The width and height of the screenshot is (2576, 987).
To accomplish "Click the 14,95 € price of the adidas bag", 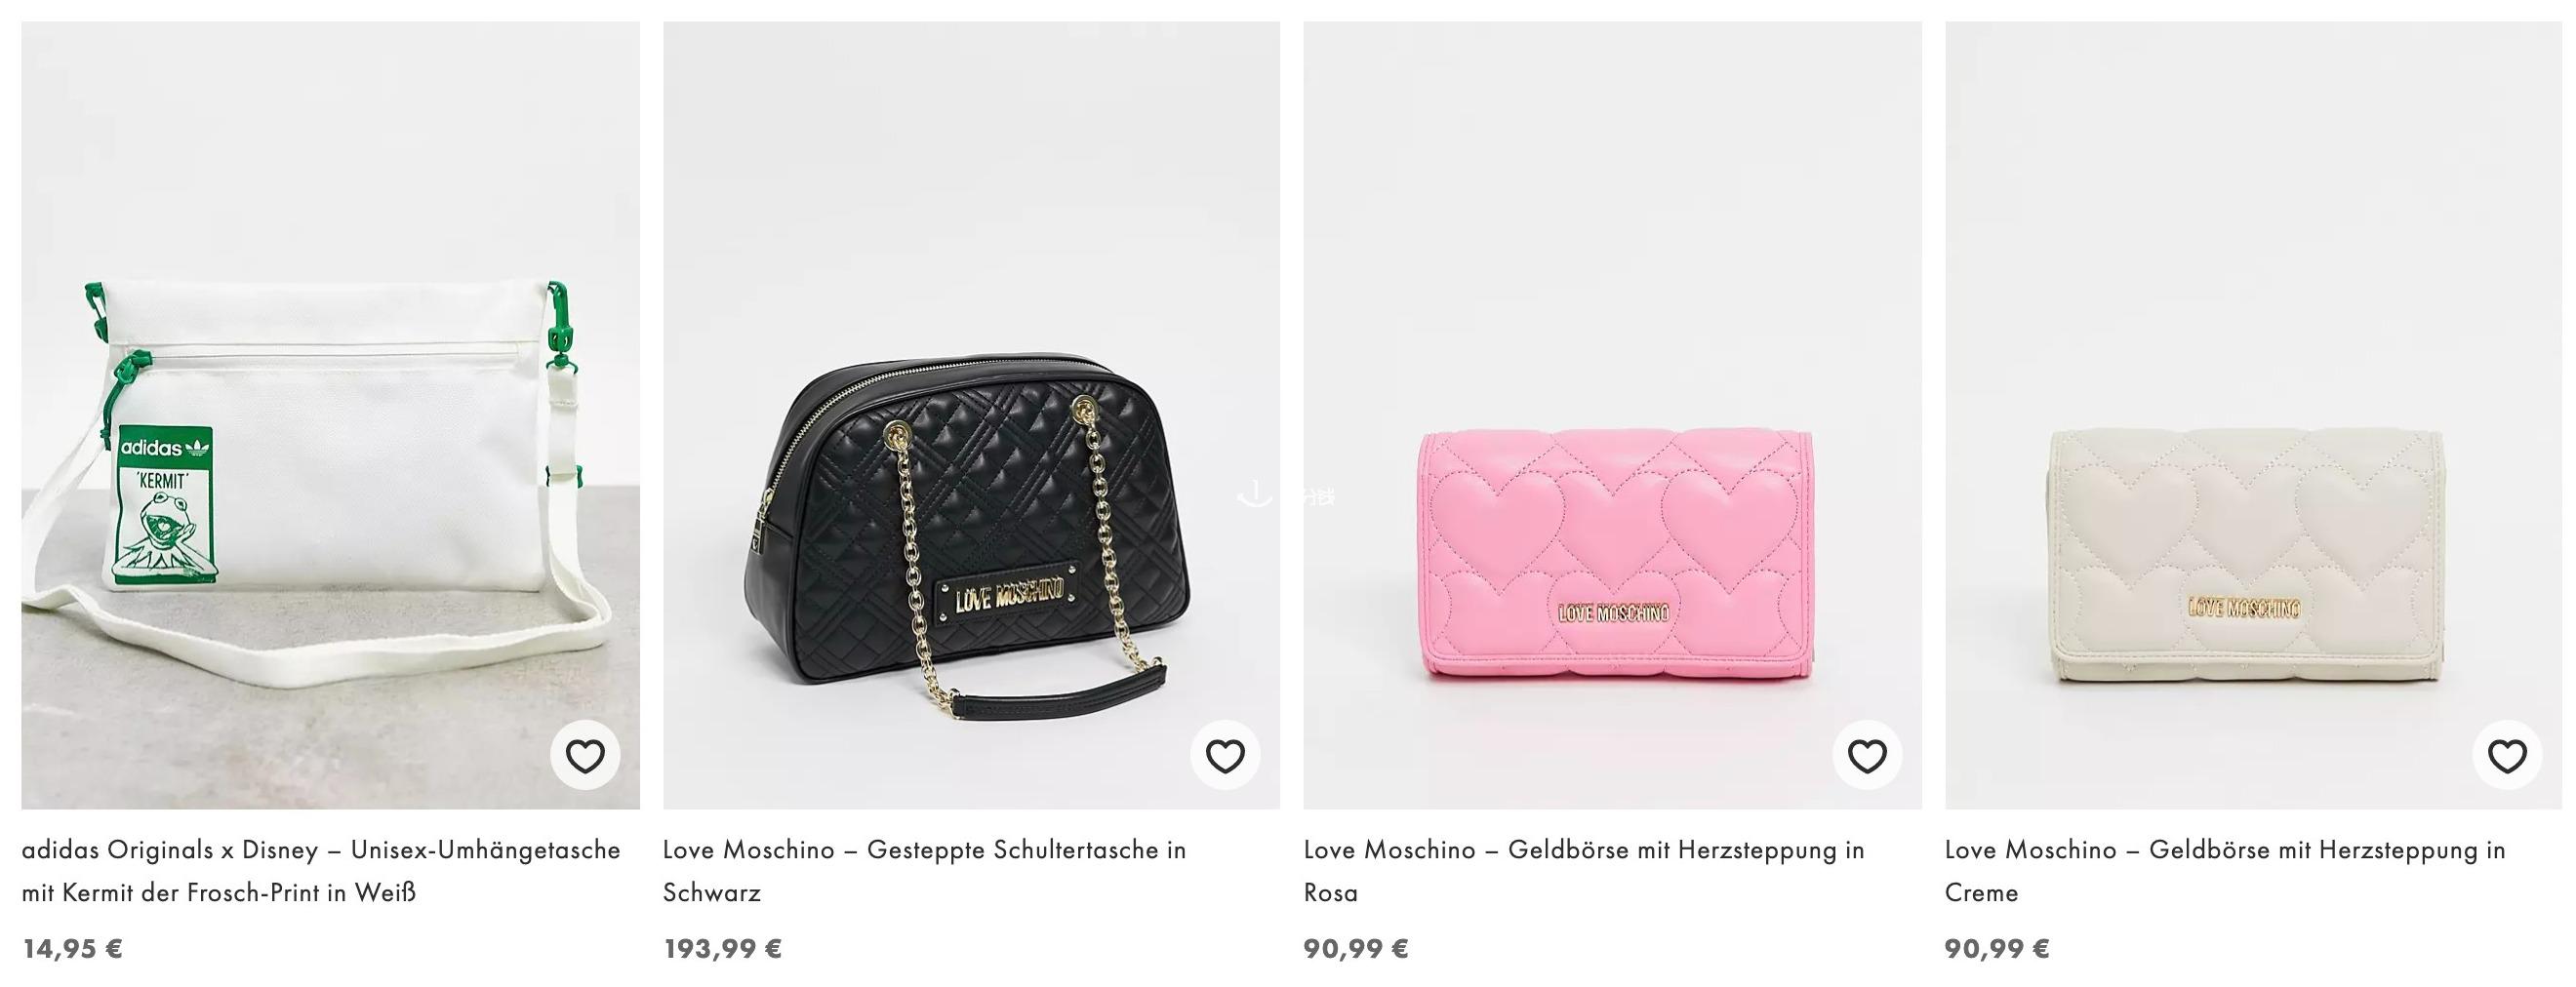I will click(x=72, y=949).
